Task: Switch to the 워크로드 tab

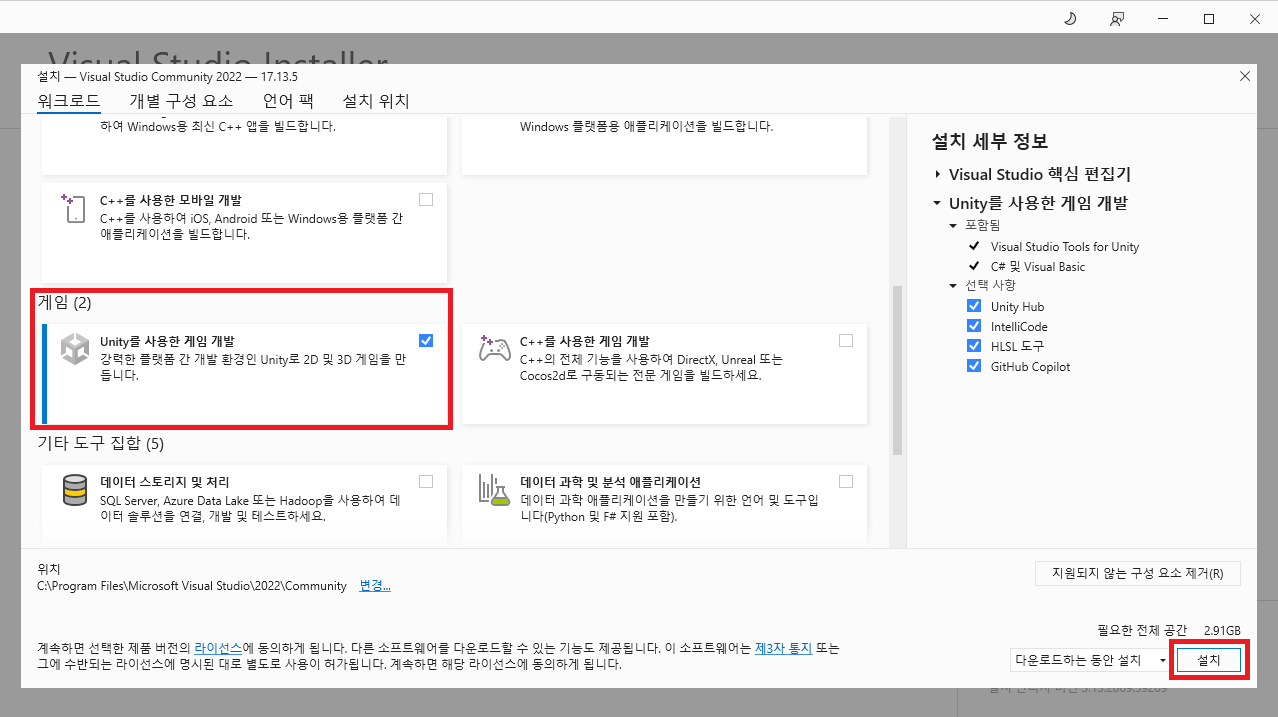Action: [69, 101]
